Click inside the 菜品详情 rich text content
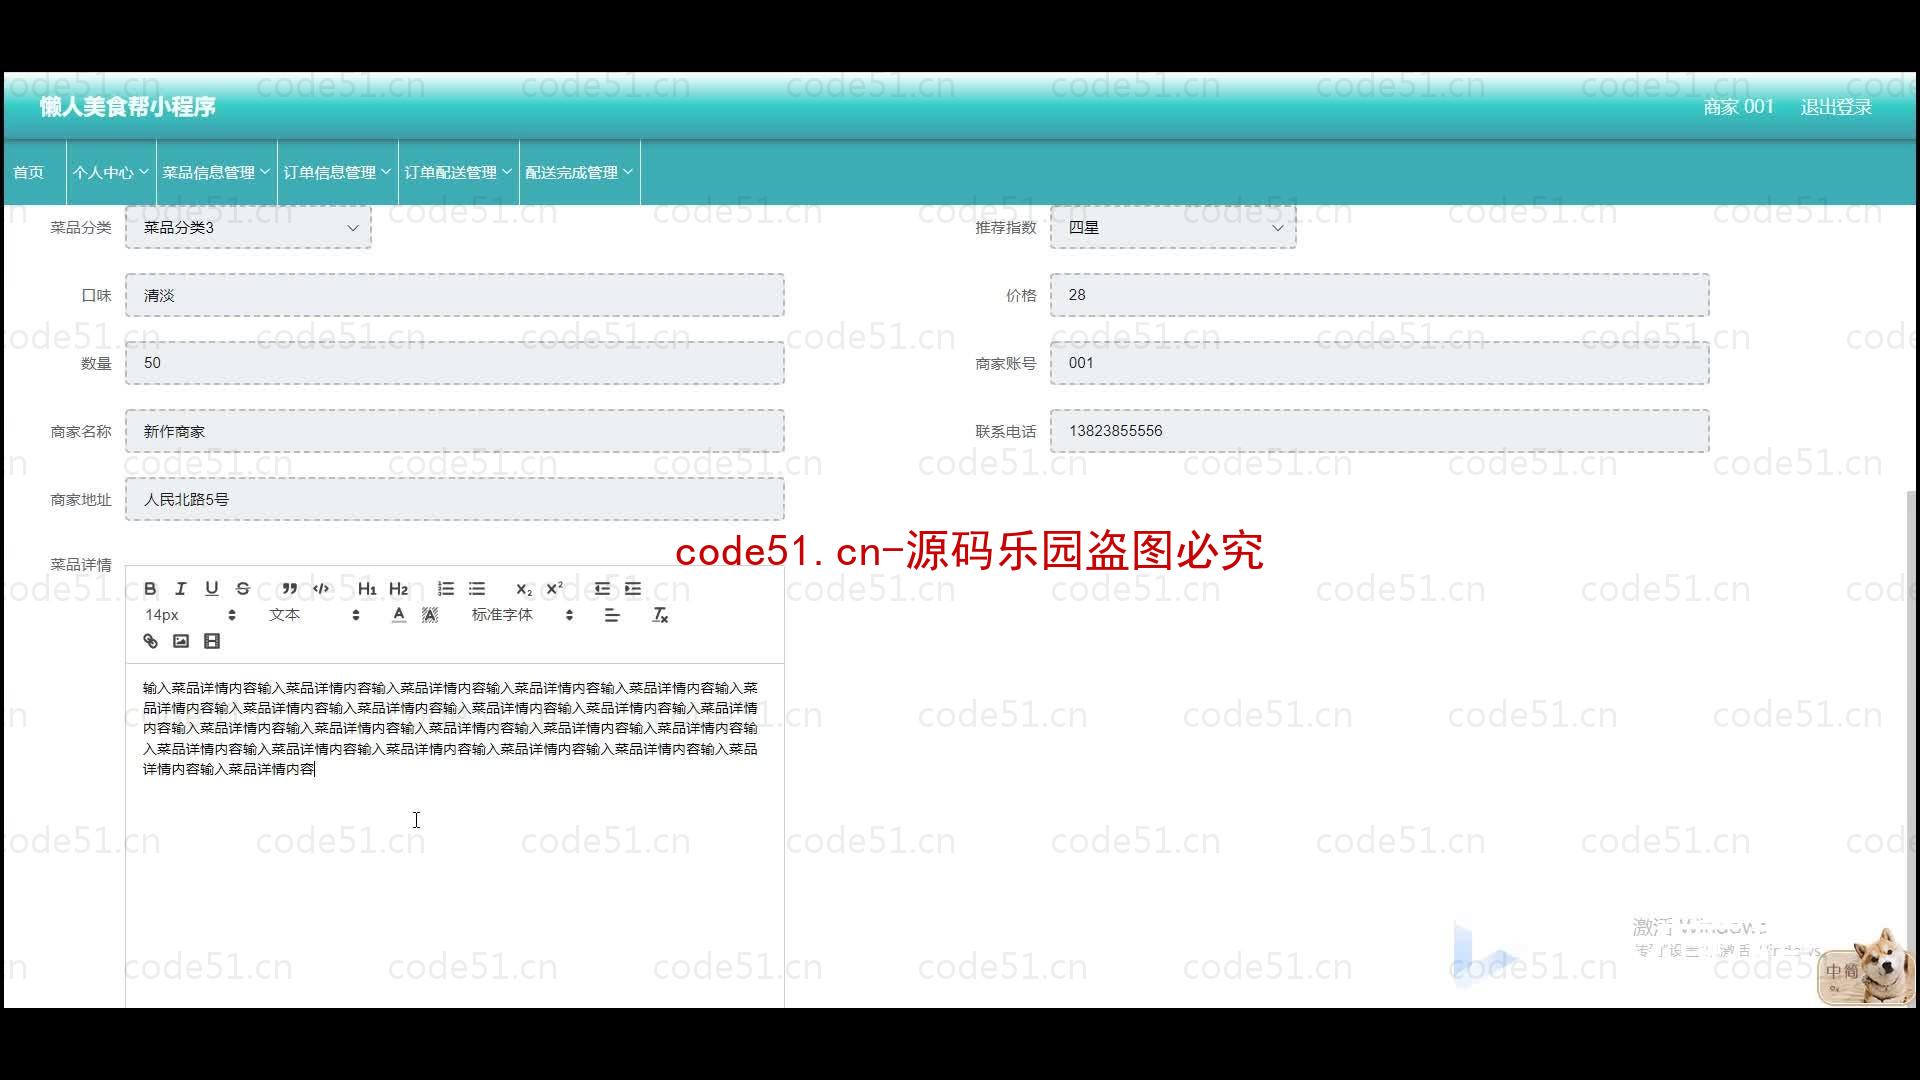The height and width of the screenshot is (1080, 1920). coord(454,835)
